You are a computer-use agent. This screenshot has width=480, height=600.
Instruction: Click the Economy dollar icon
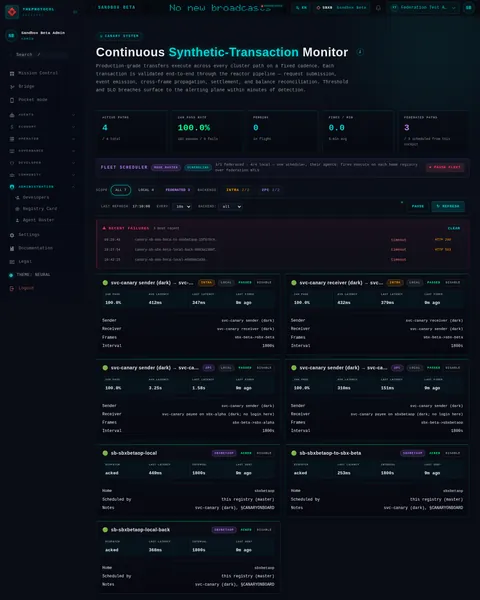click(x=12, y=127)
